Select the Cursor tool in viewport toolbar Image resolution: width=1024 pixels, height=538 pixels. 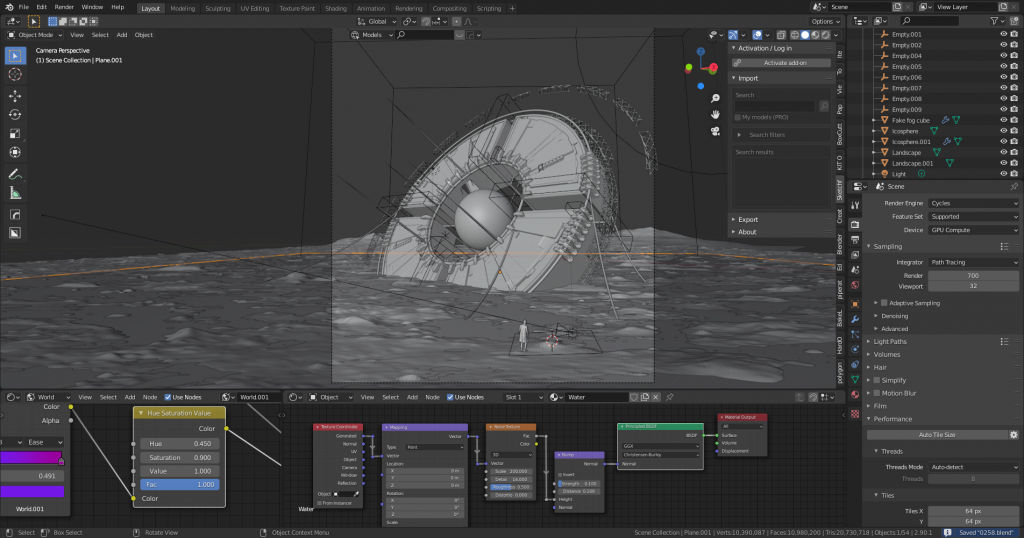[x=14, y=74]
